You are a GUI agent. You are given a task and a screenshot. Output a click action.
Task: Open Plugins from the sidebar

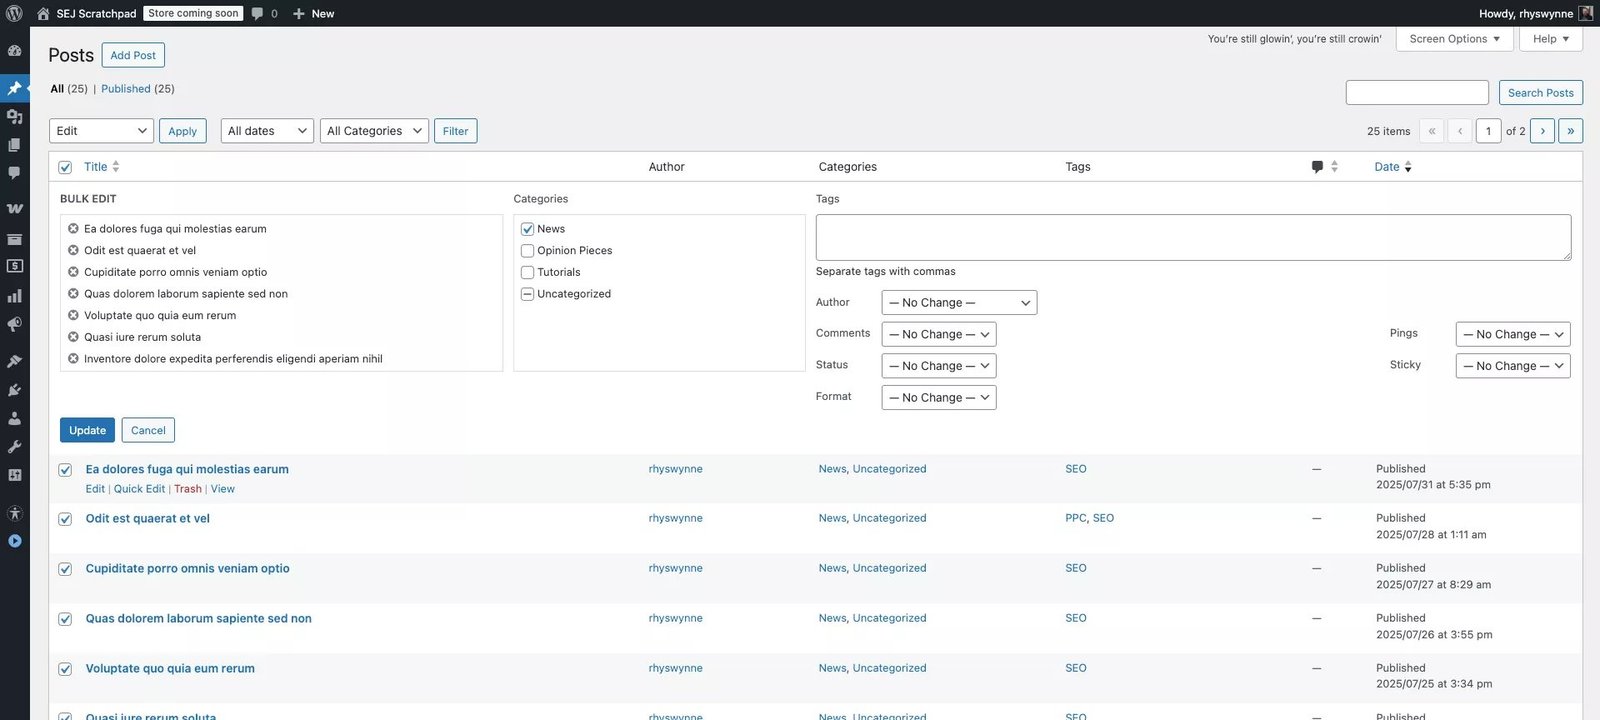pos(14,390)
